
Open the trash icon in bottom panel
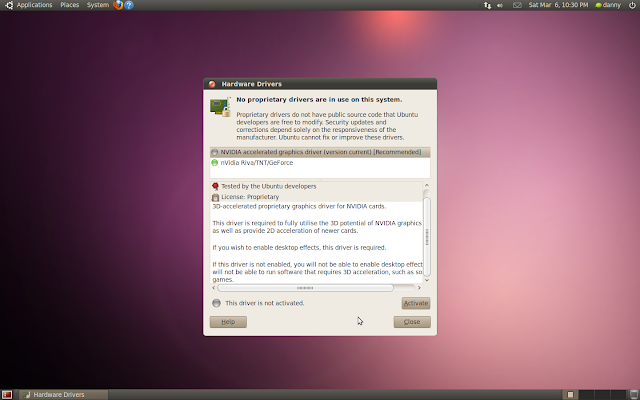633,394
